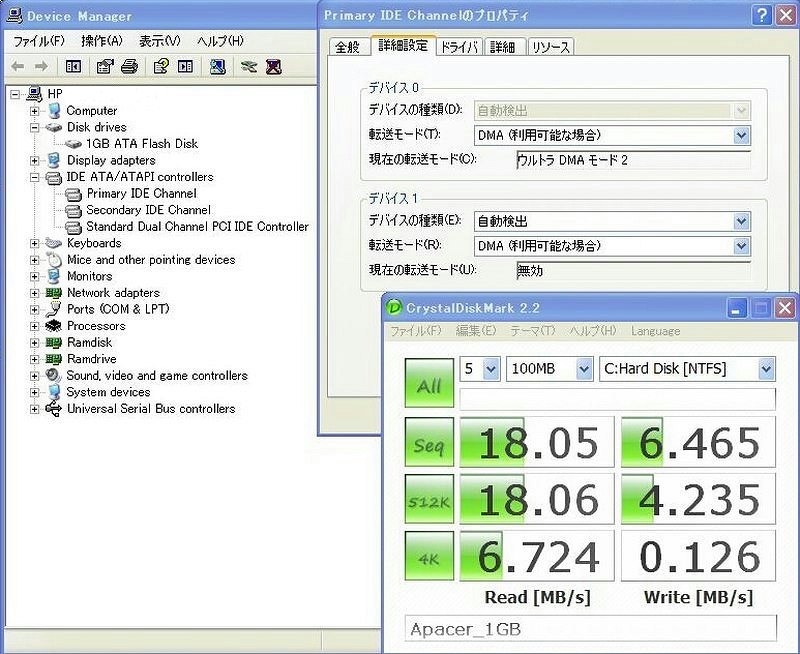Open the C:Hard Disk [NTFS] drive dropdown
Viewport: 800px width, 654px height.
766,369
